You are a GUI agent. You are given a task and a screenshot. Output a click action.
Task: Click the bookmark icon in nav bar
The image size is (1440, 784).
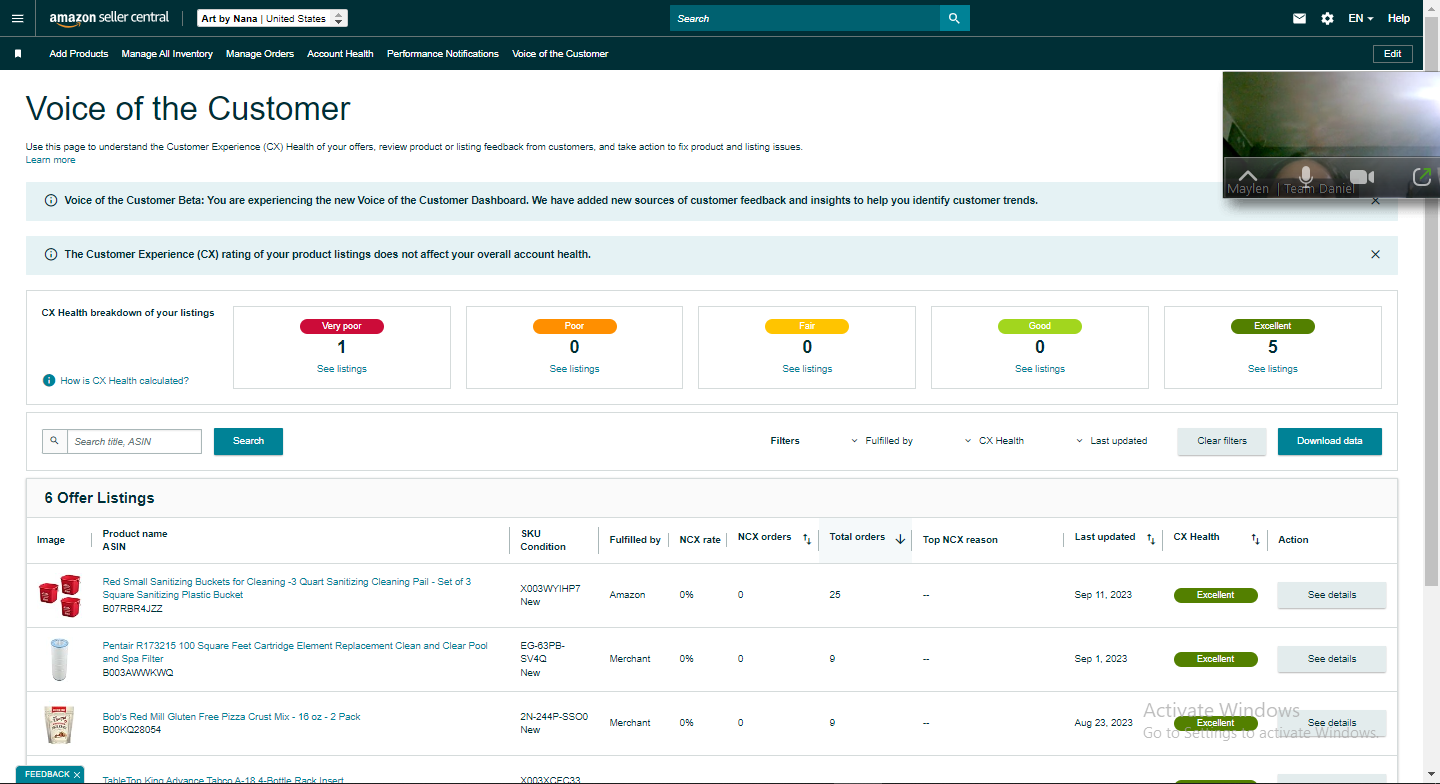17,54
